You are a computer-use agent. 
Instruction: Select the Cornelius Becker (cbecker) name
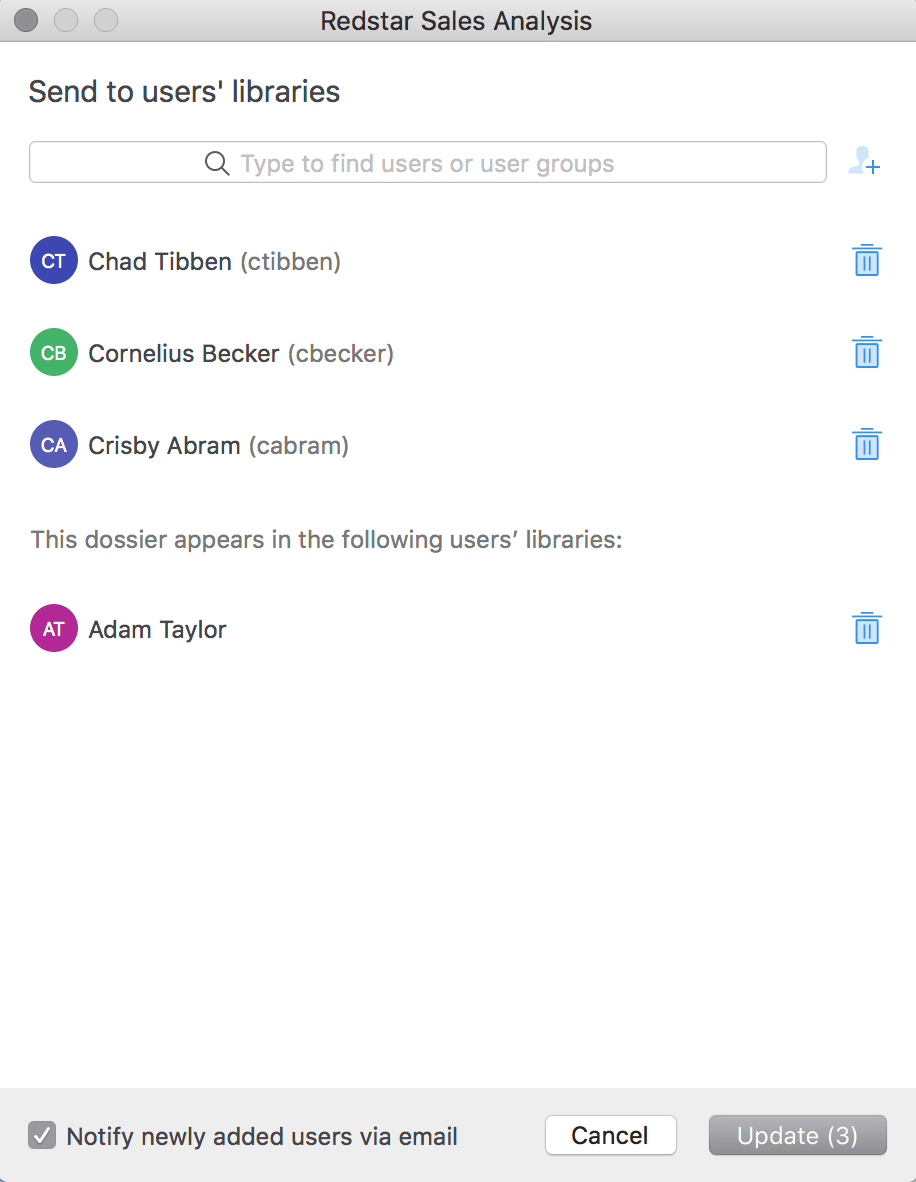241,354
